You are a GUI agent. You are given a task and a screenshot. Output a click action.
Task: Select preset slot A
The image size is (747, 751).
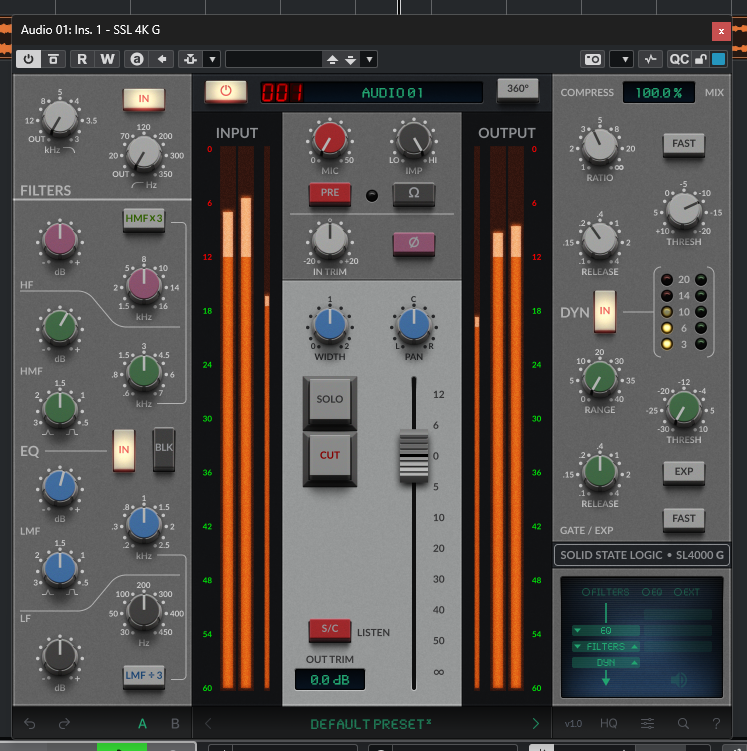(142, 724)
